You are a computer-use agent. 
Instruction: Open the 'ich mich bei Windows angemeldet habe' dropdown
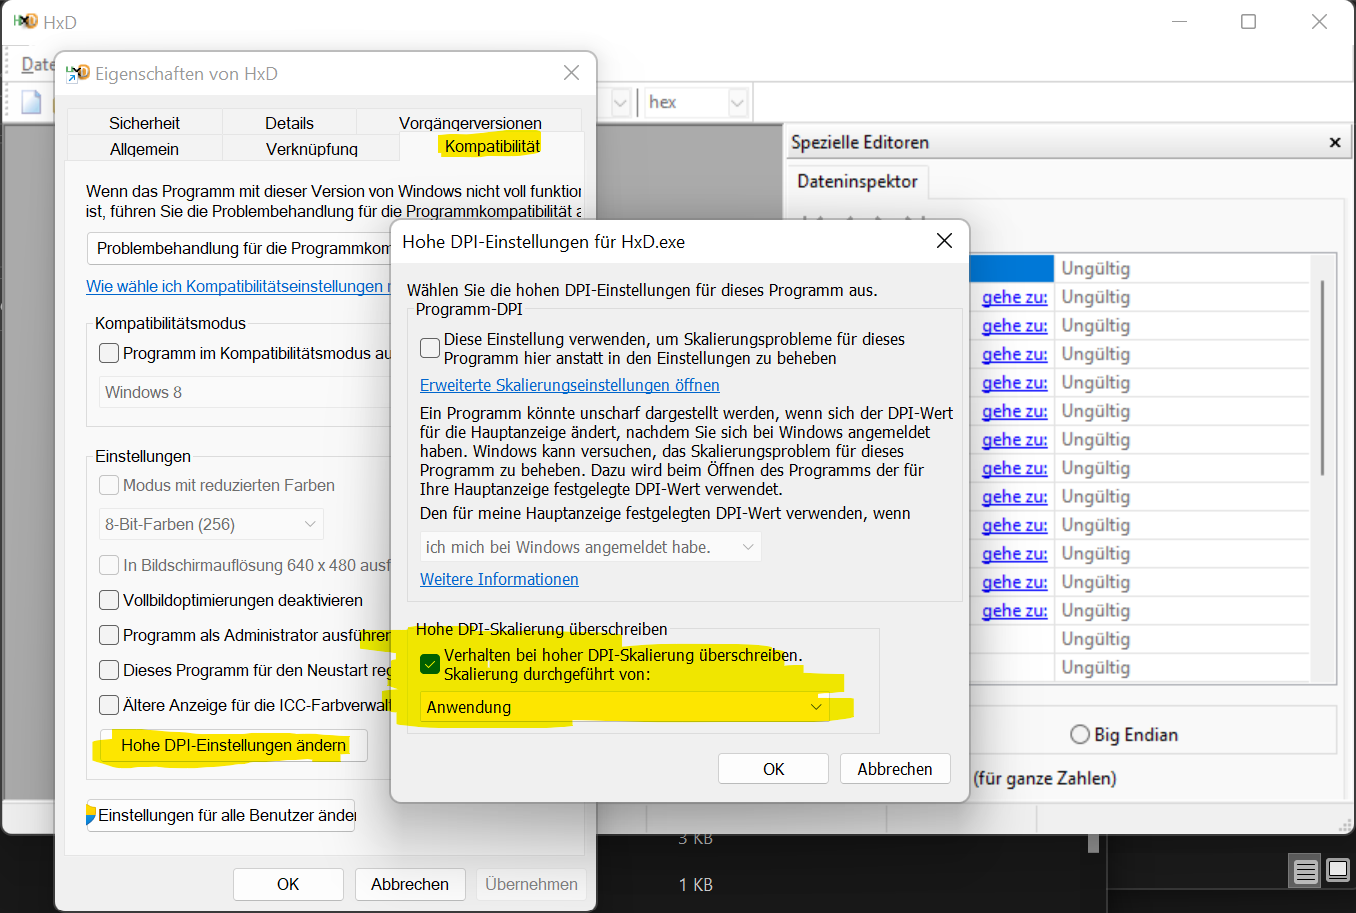[x=590, y=547]
